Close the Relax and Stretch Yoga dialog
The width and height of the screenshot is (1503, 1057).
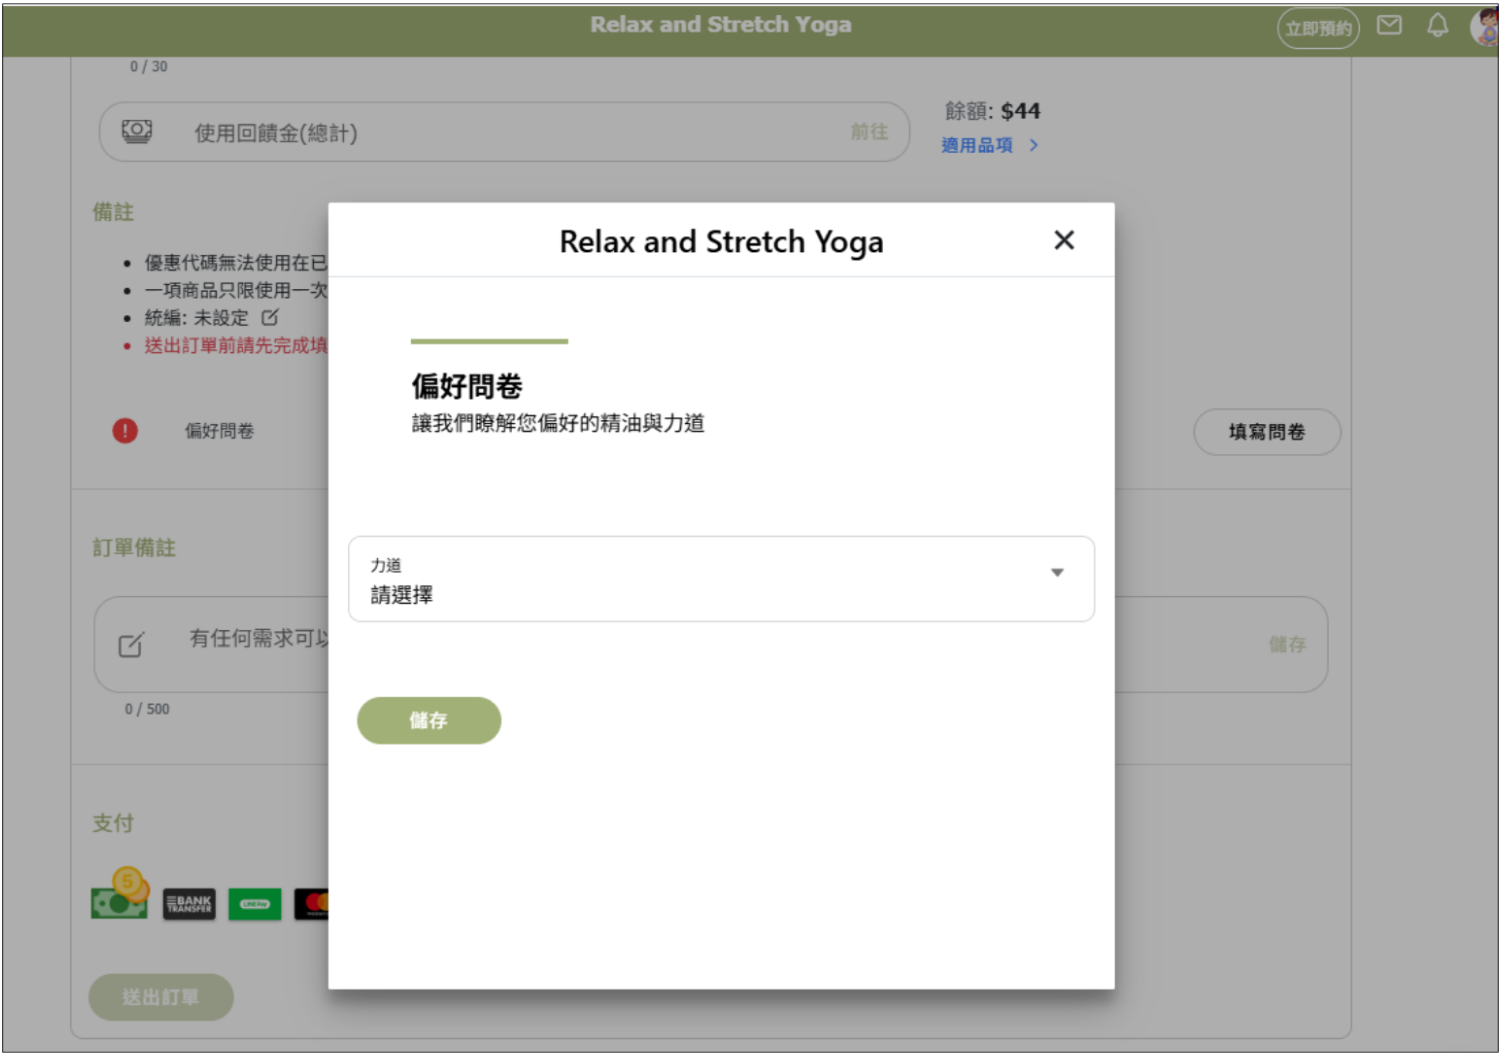tap(1063, 240)
